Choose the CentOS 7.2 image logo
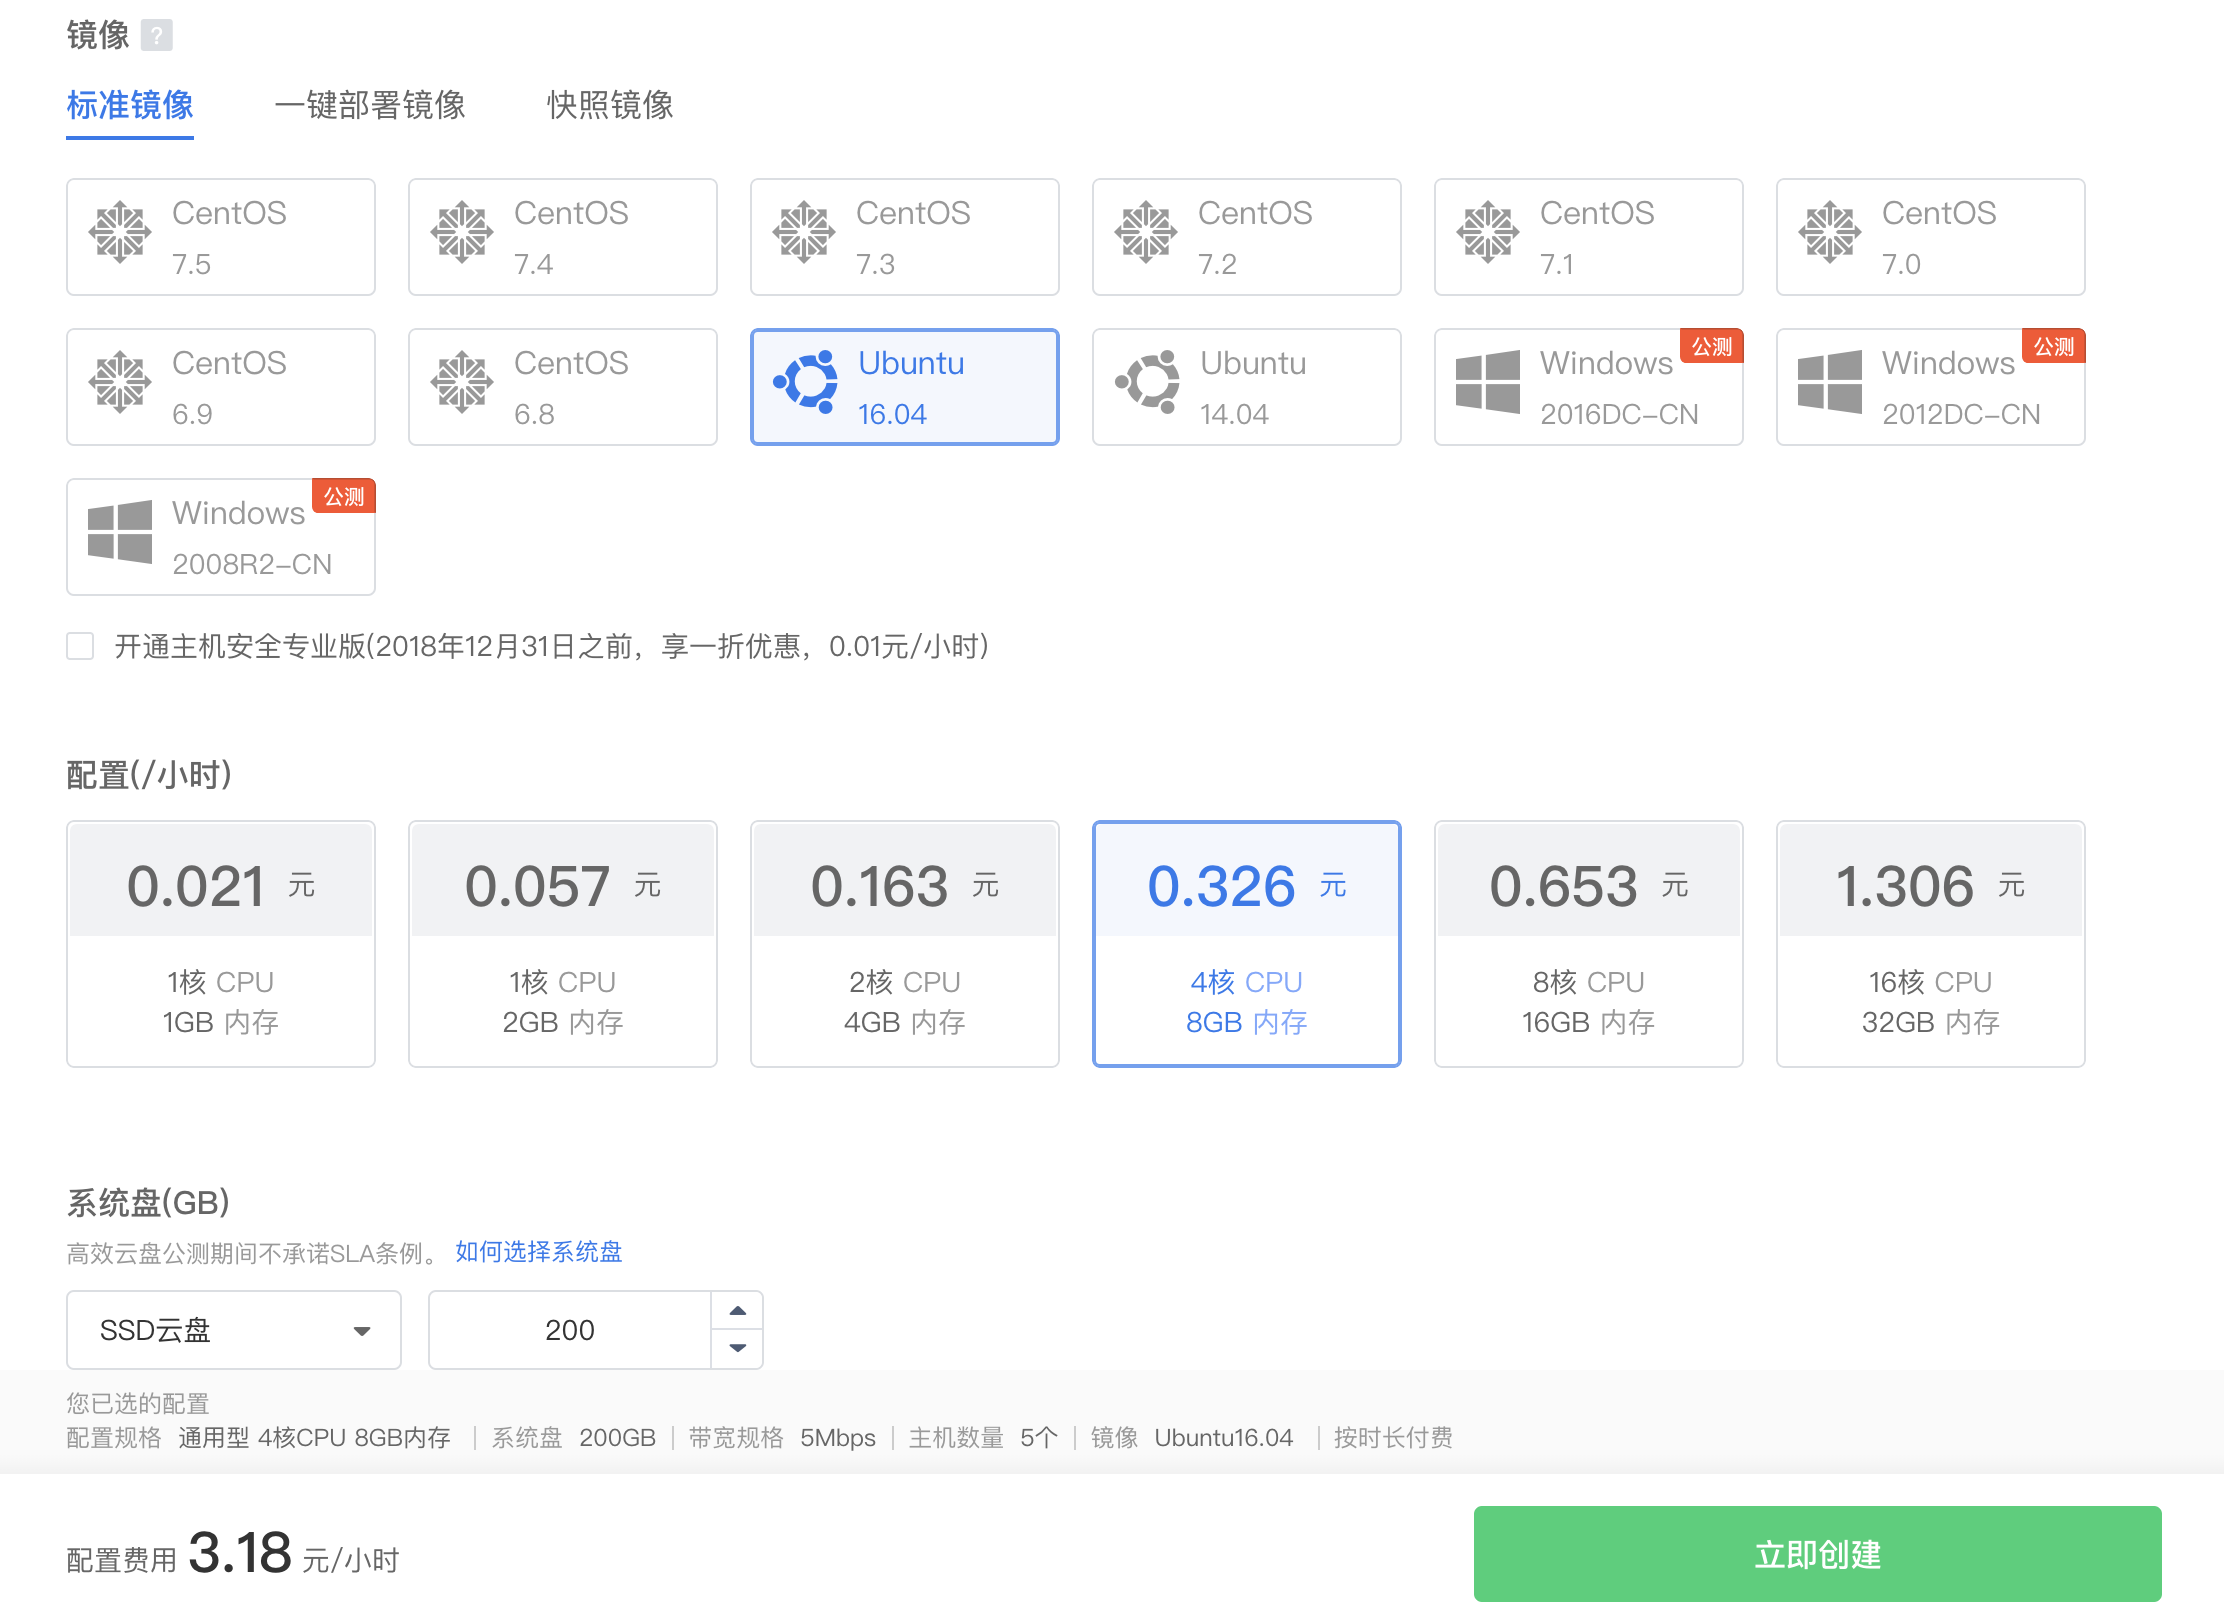 point(1146,232)
